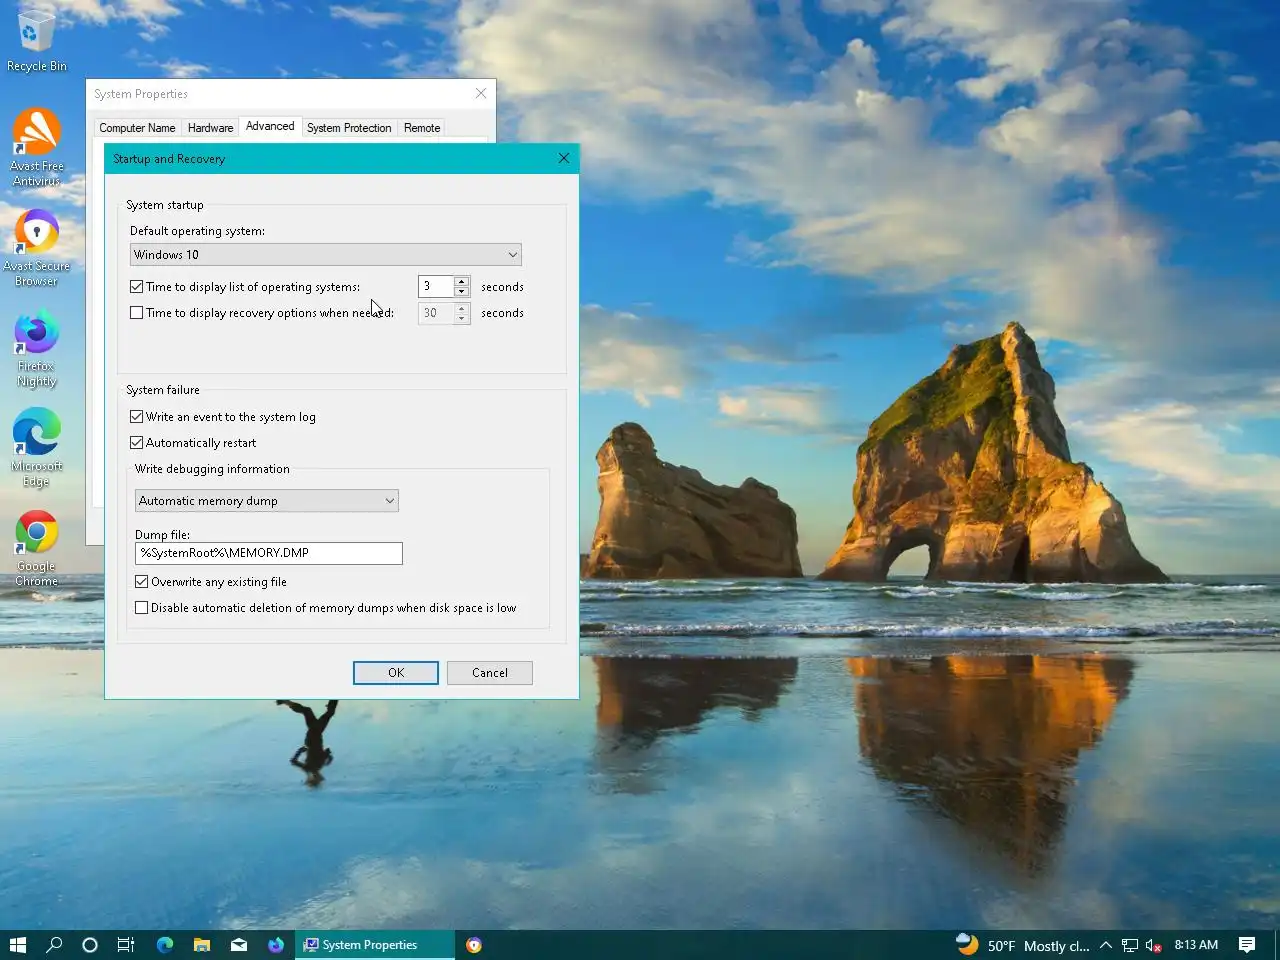
Task: Launch Edge from the taskbar
Action: pyautogui.click(x=165, y=945)
